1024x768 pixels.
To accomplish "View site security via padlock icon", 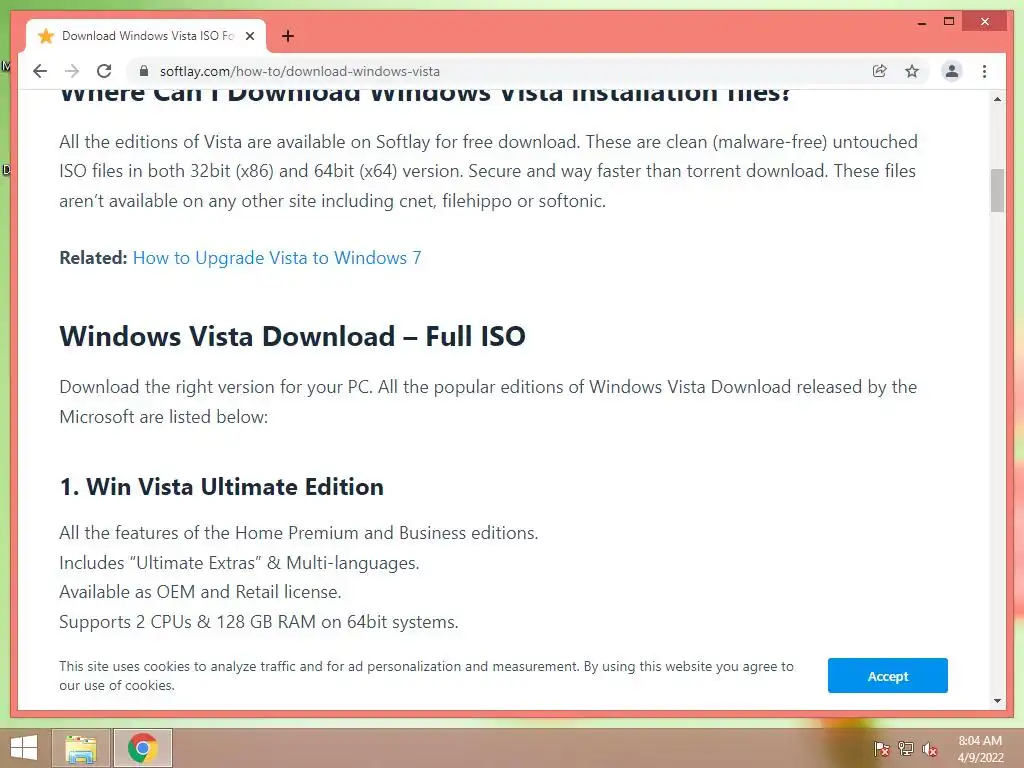I will (144, 71).
